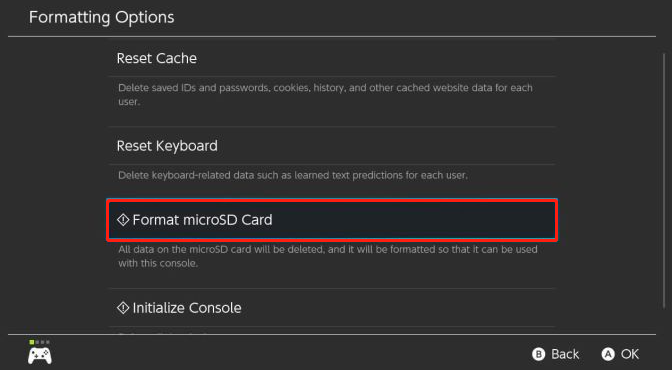Open the Initialize Console option
Viewport: 672px width, 370px height.
coord(332,308)
